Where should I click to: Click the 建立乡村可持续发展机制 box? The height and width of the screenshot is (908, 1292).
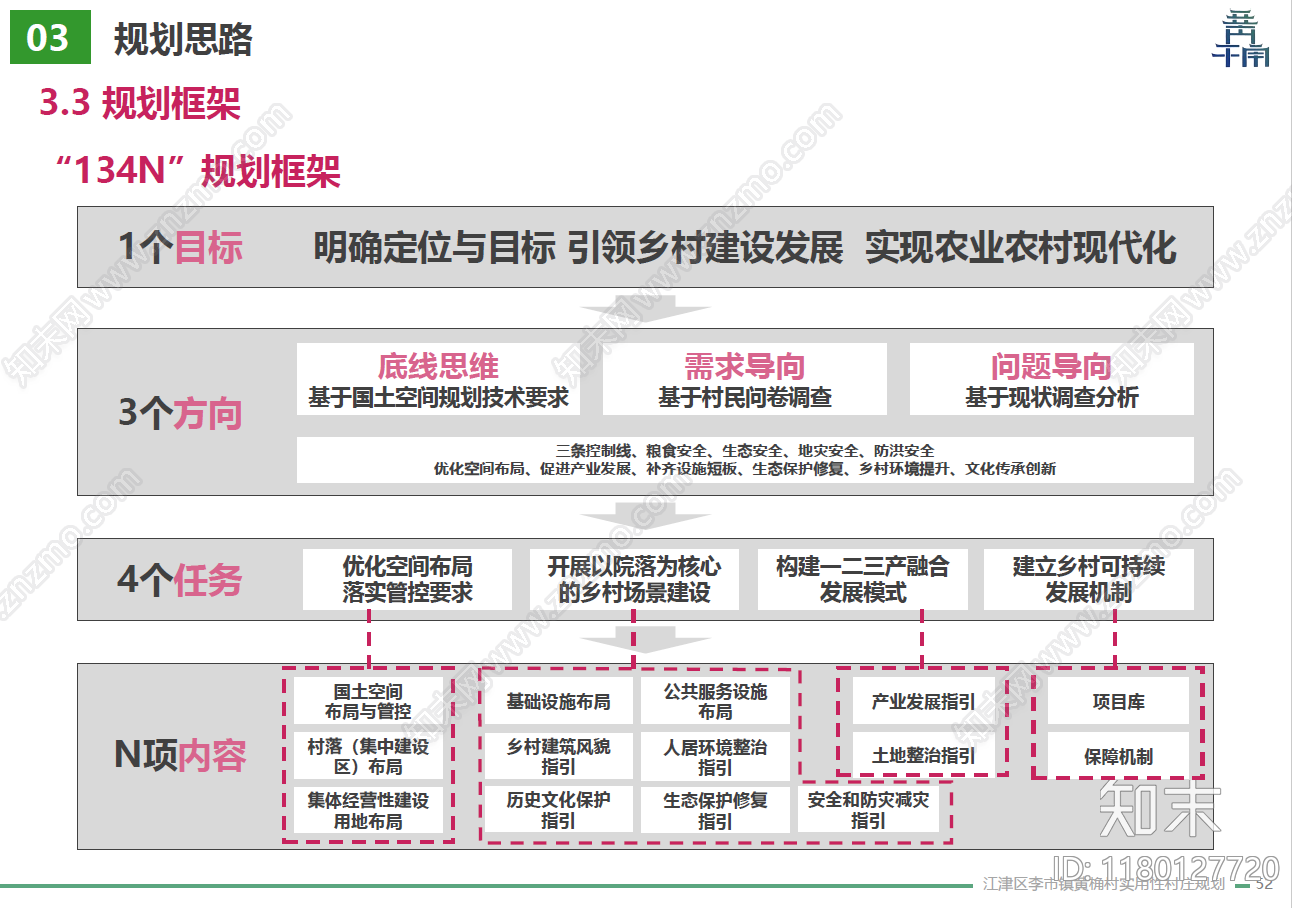coord(1089,579)
